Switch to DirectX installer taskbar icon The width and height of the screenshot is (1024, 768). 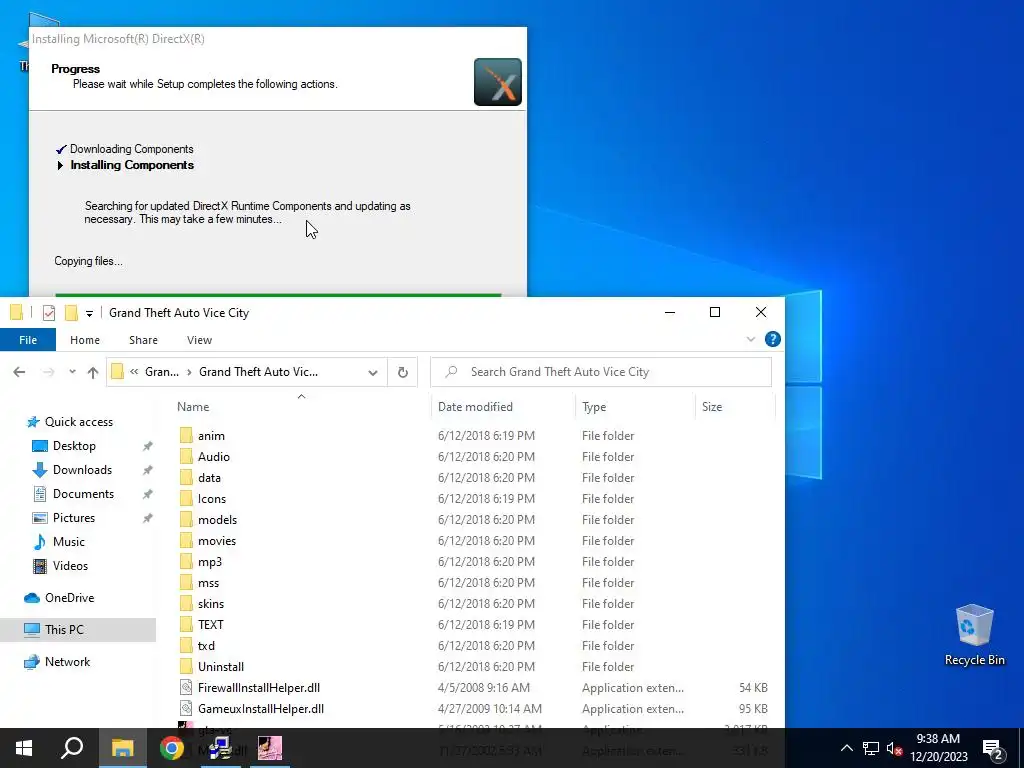click(x=221, y=748)
